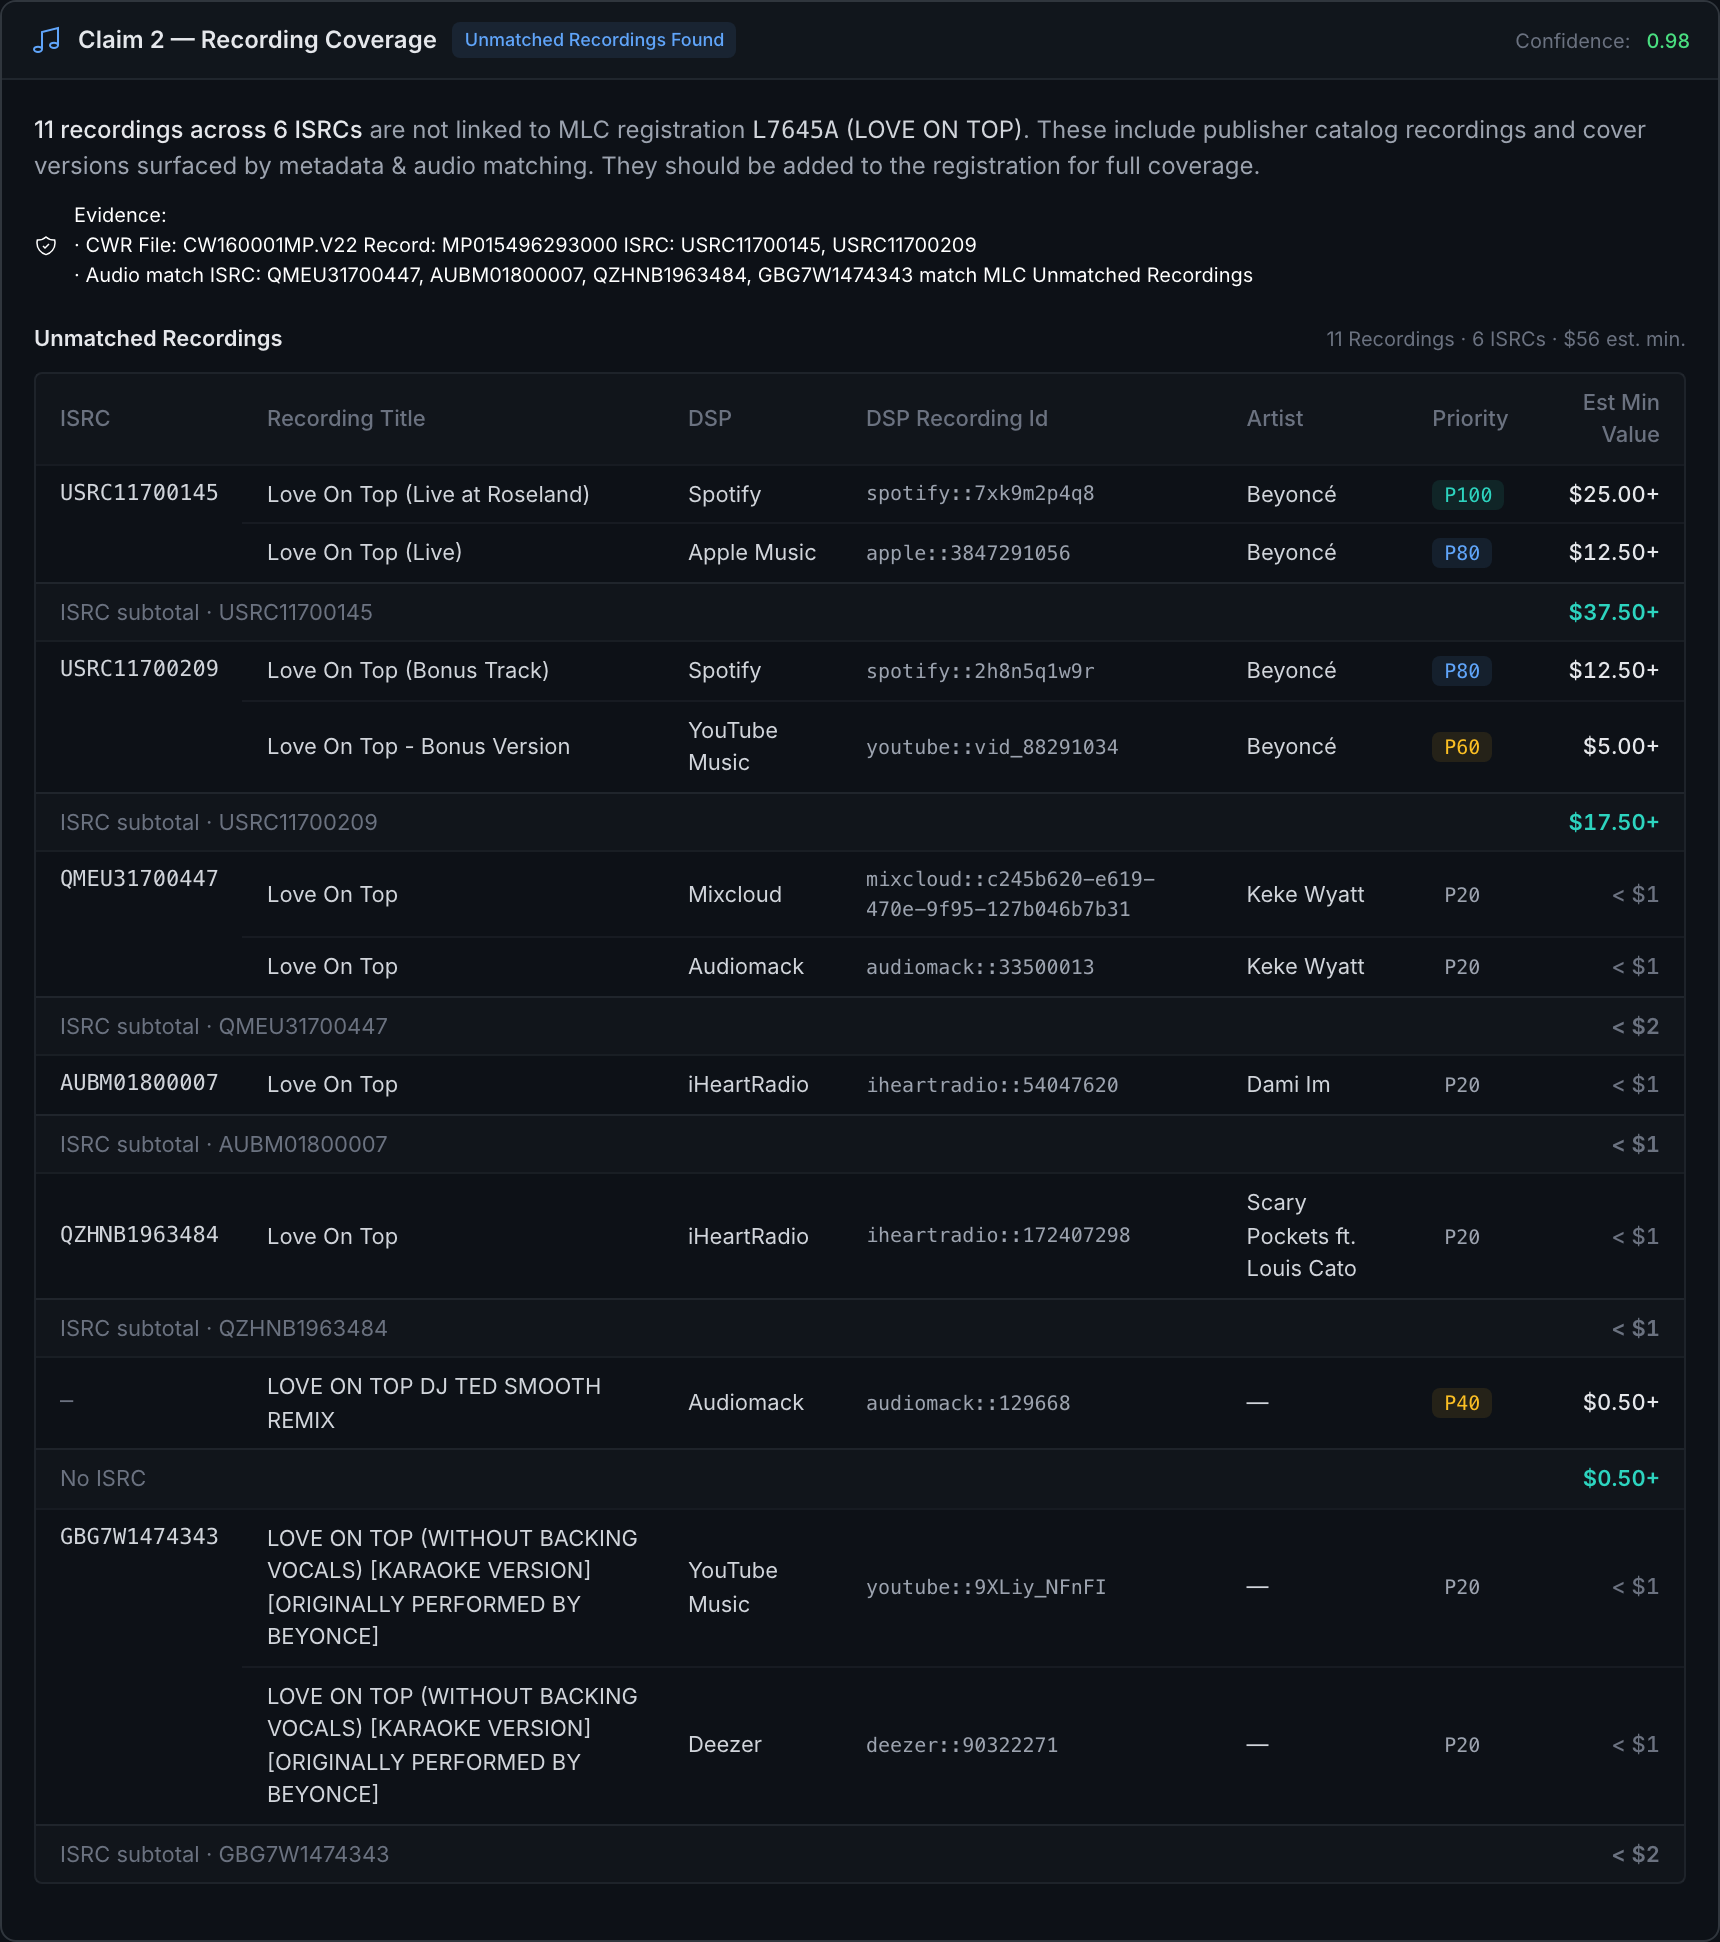
Task: Click the Artist column header
Action: [1274, 418]
